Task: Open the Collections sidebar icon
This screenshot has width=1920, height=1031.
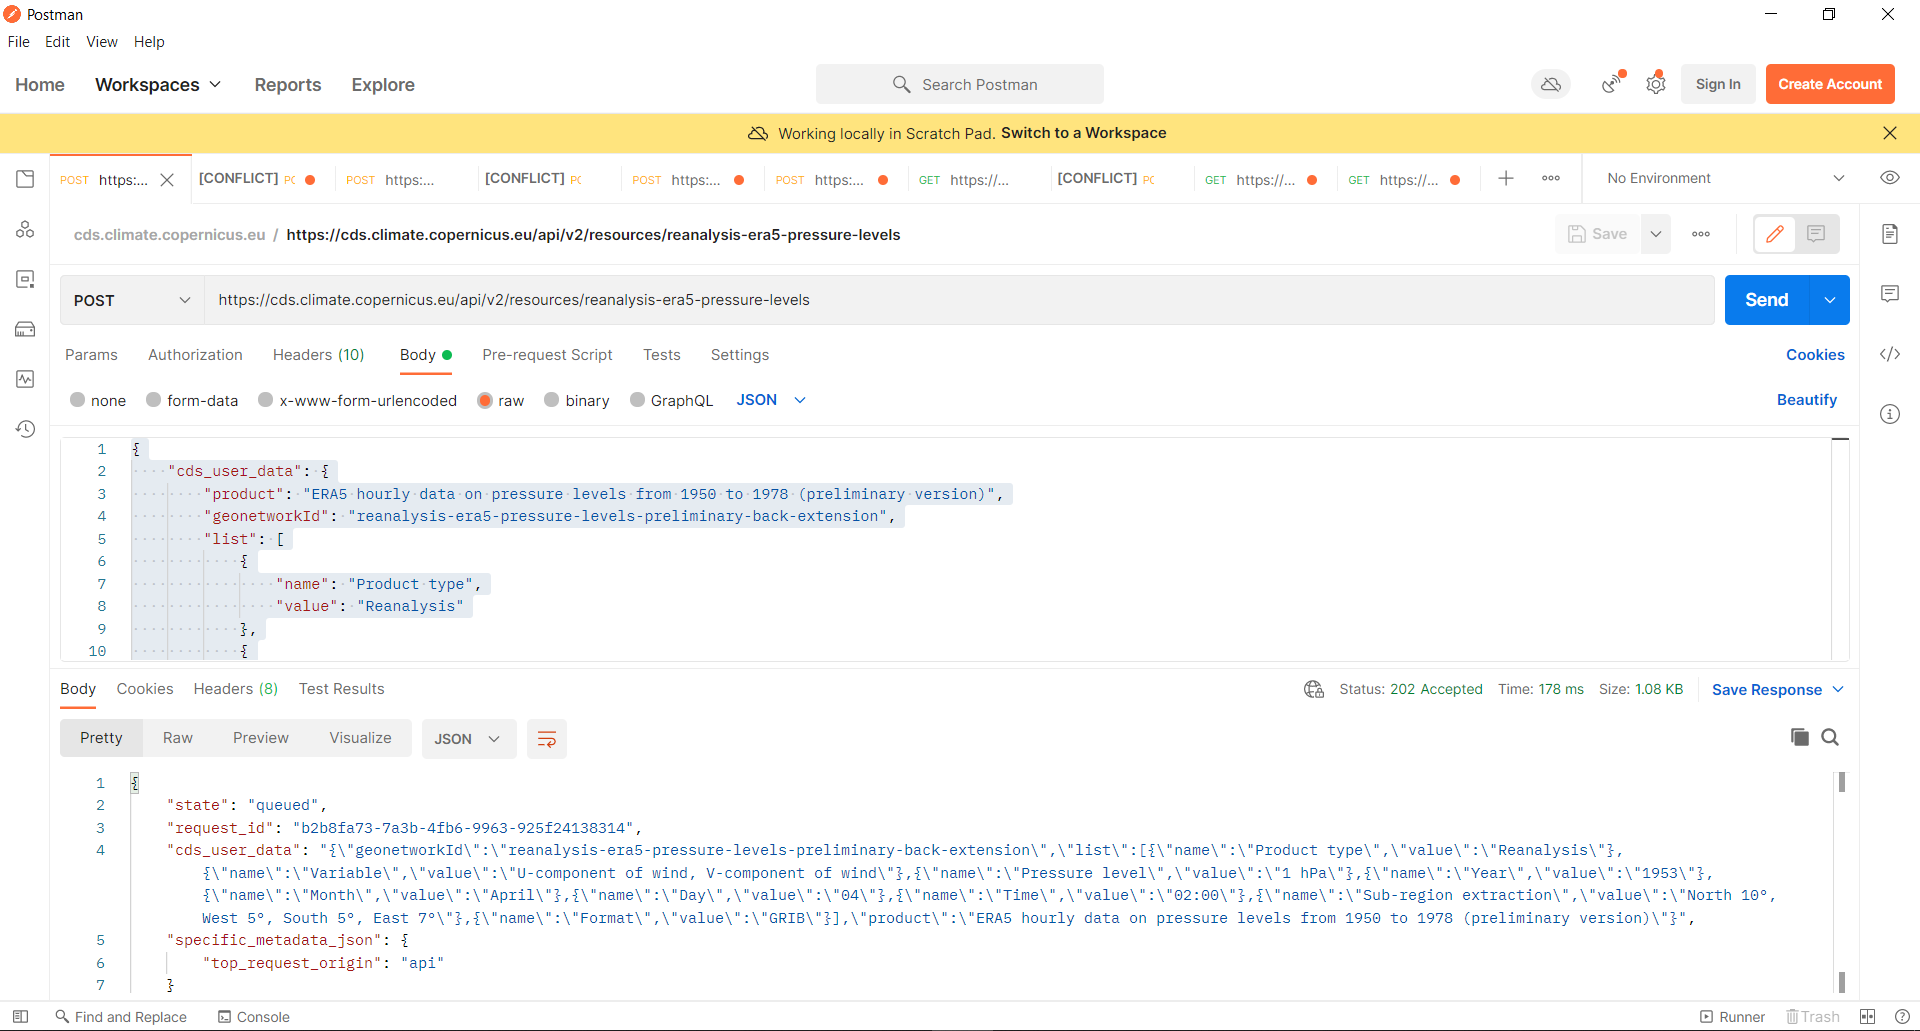Action: pos(25,179)
